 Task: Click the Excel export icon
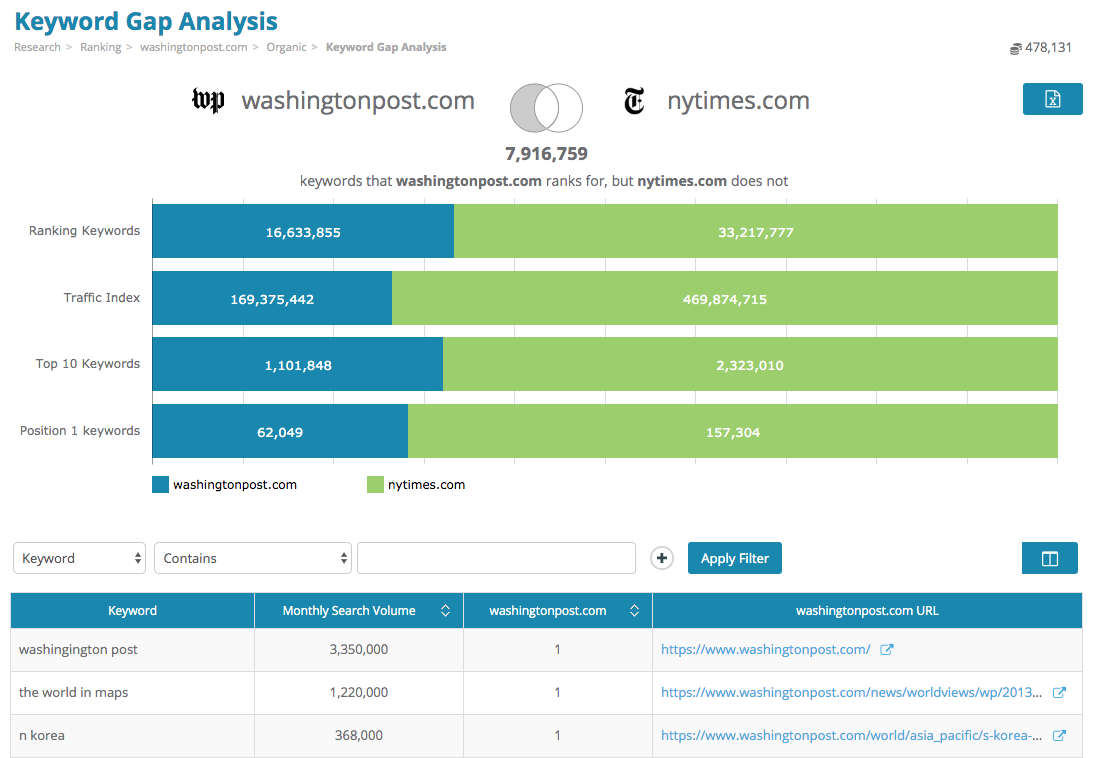tap(1052, 99)
